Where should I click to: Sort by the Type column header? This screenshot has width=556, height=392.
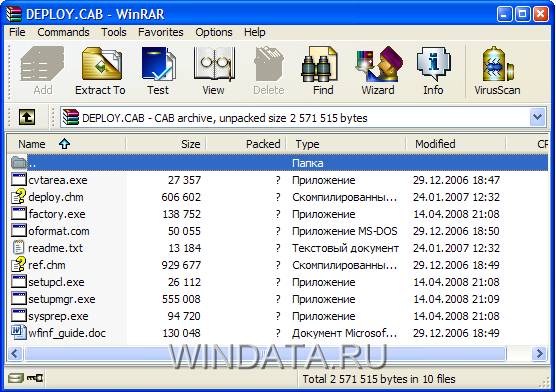346,144
